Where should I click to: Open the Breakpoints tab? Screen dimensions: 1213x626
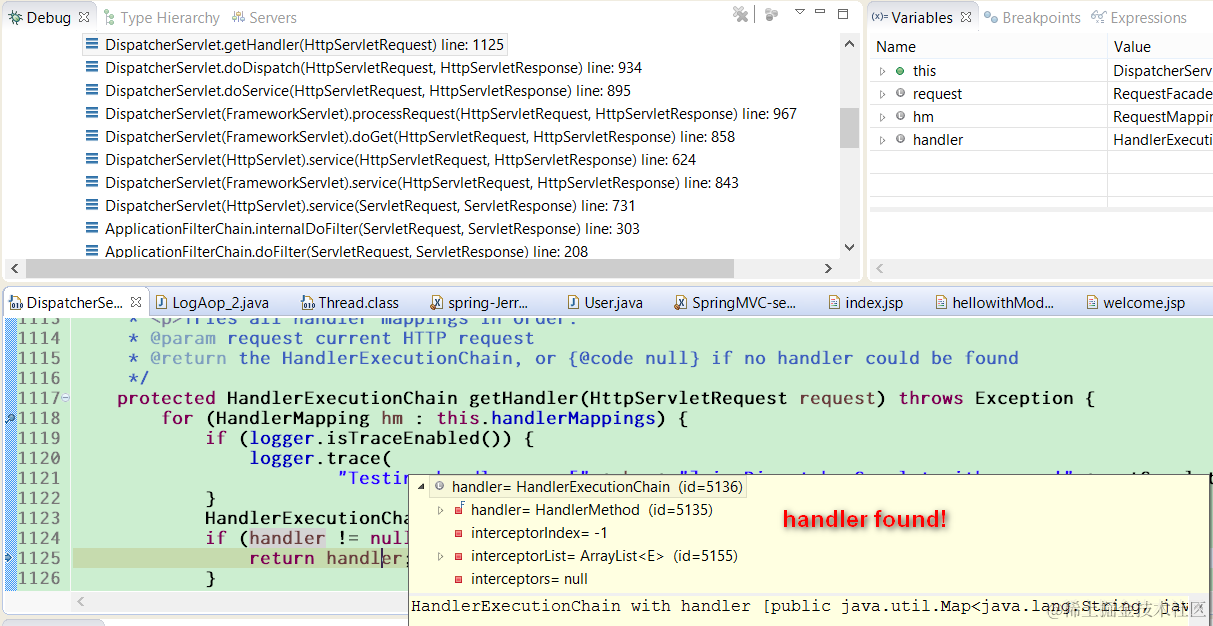[x=1032, y=18]
